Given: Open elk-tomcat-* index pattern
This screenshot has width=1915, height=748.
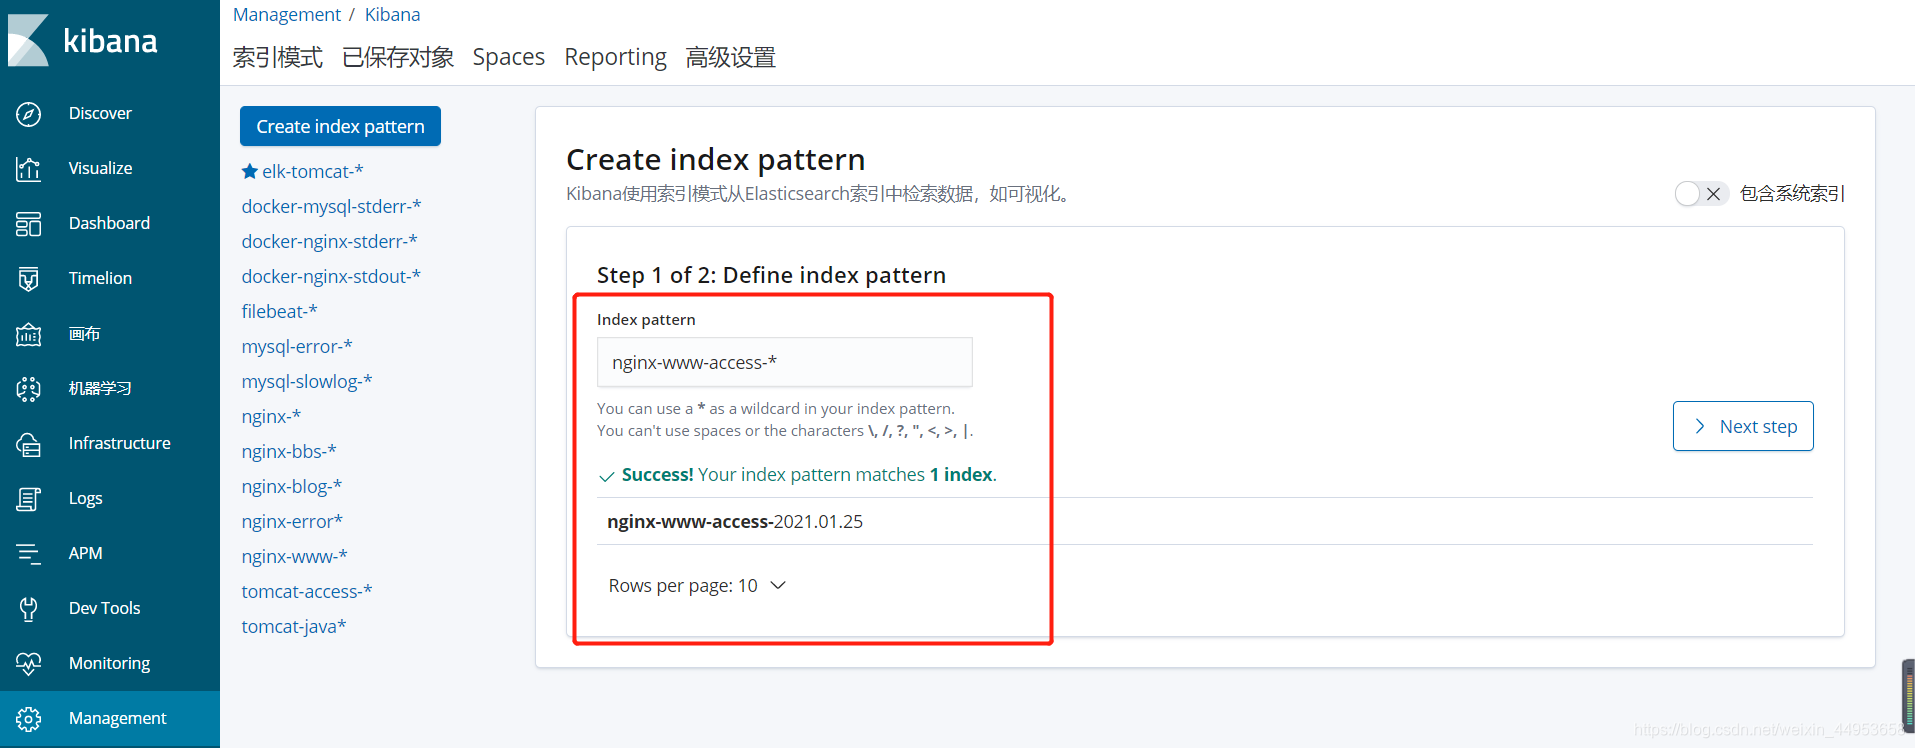Looking at the screenshot, I should (313, 171).
